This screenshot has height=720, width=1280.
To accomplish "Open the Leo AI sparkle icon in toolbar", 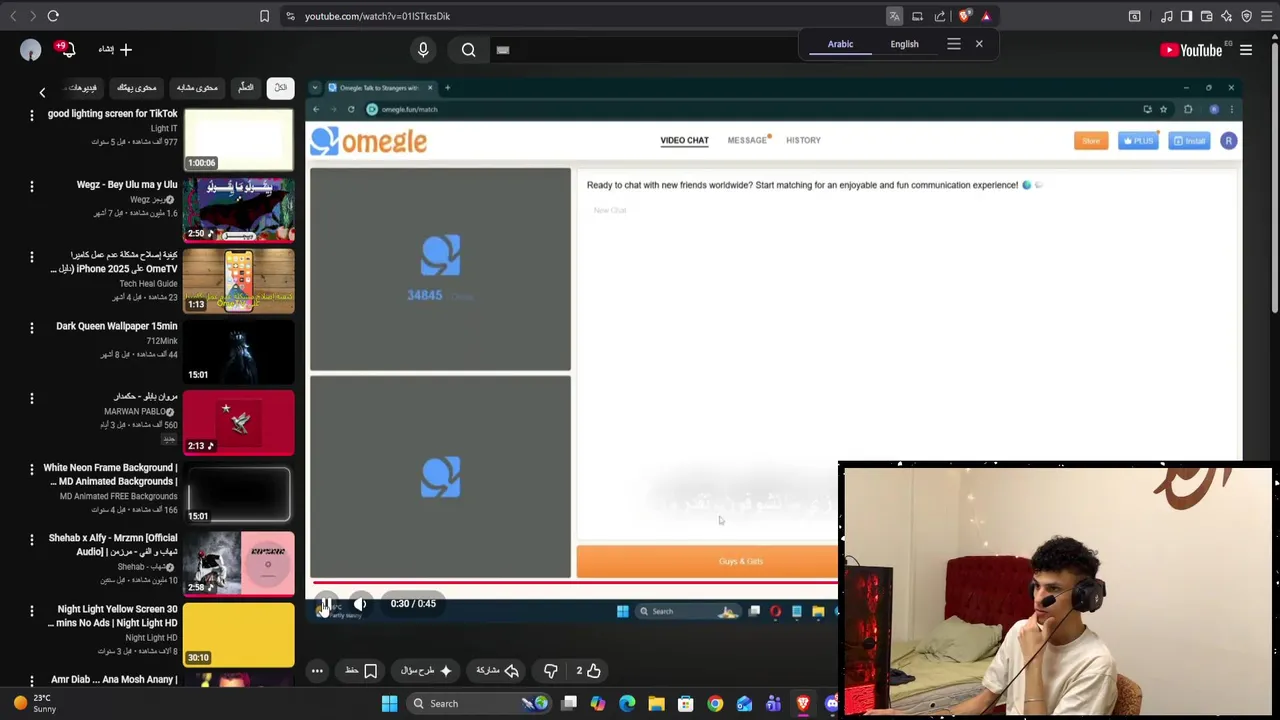I will tap(1226, 16).
